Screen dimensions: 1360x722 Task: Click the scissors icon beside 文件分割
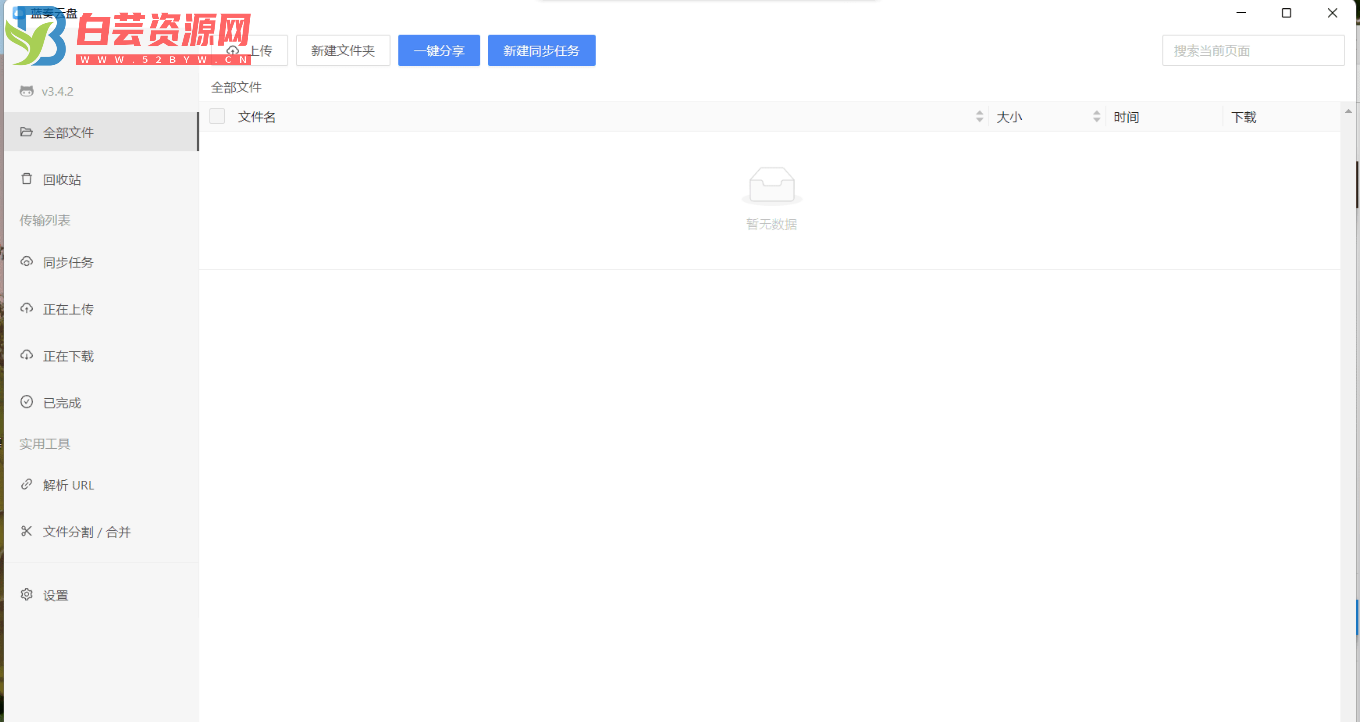(27, 531)
